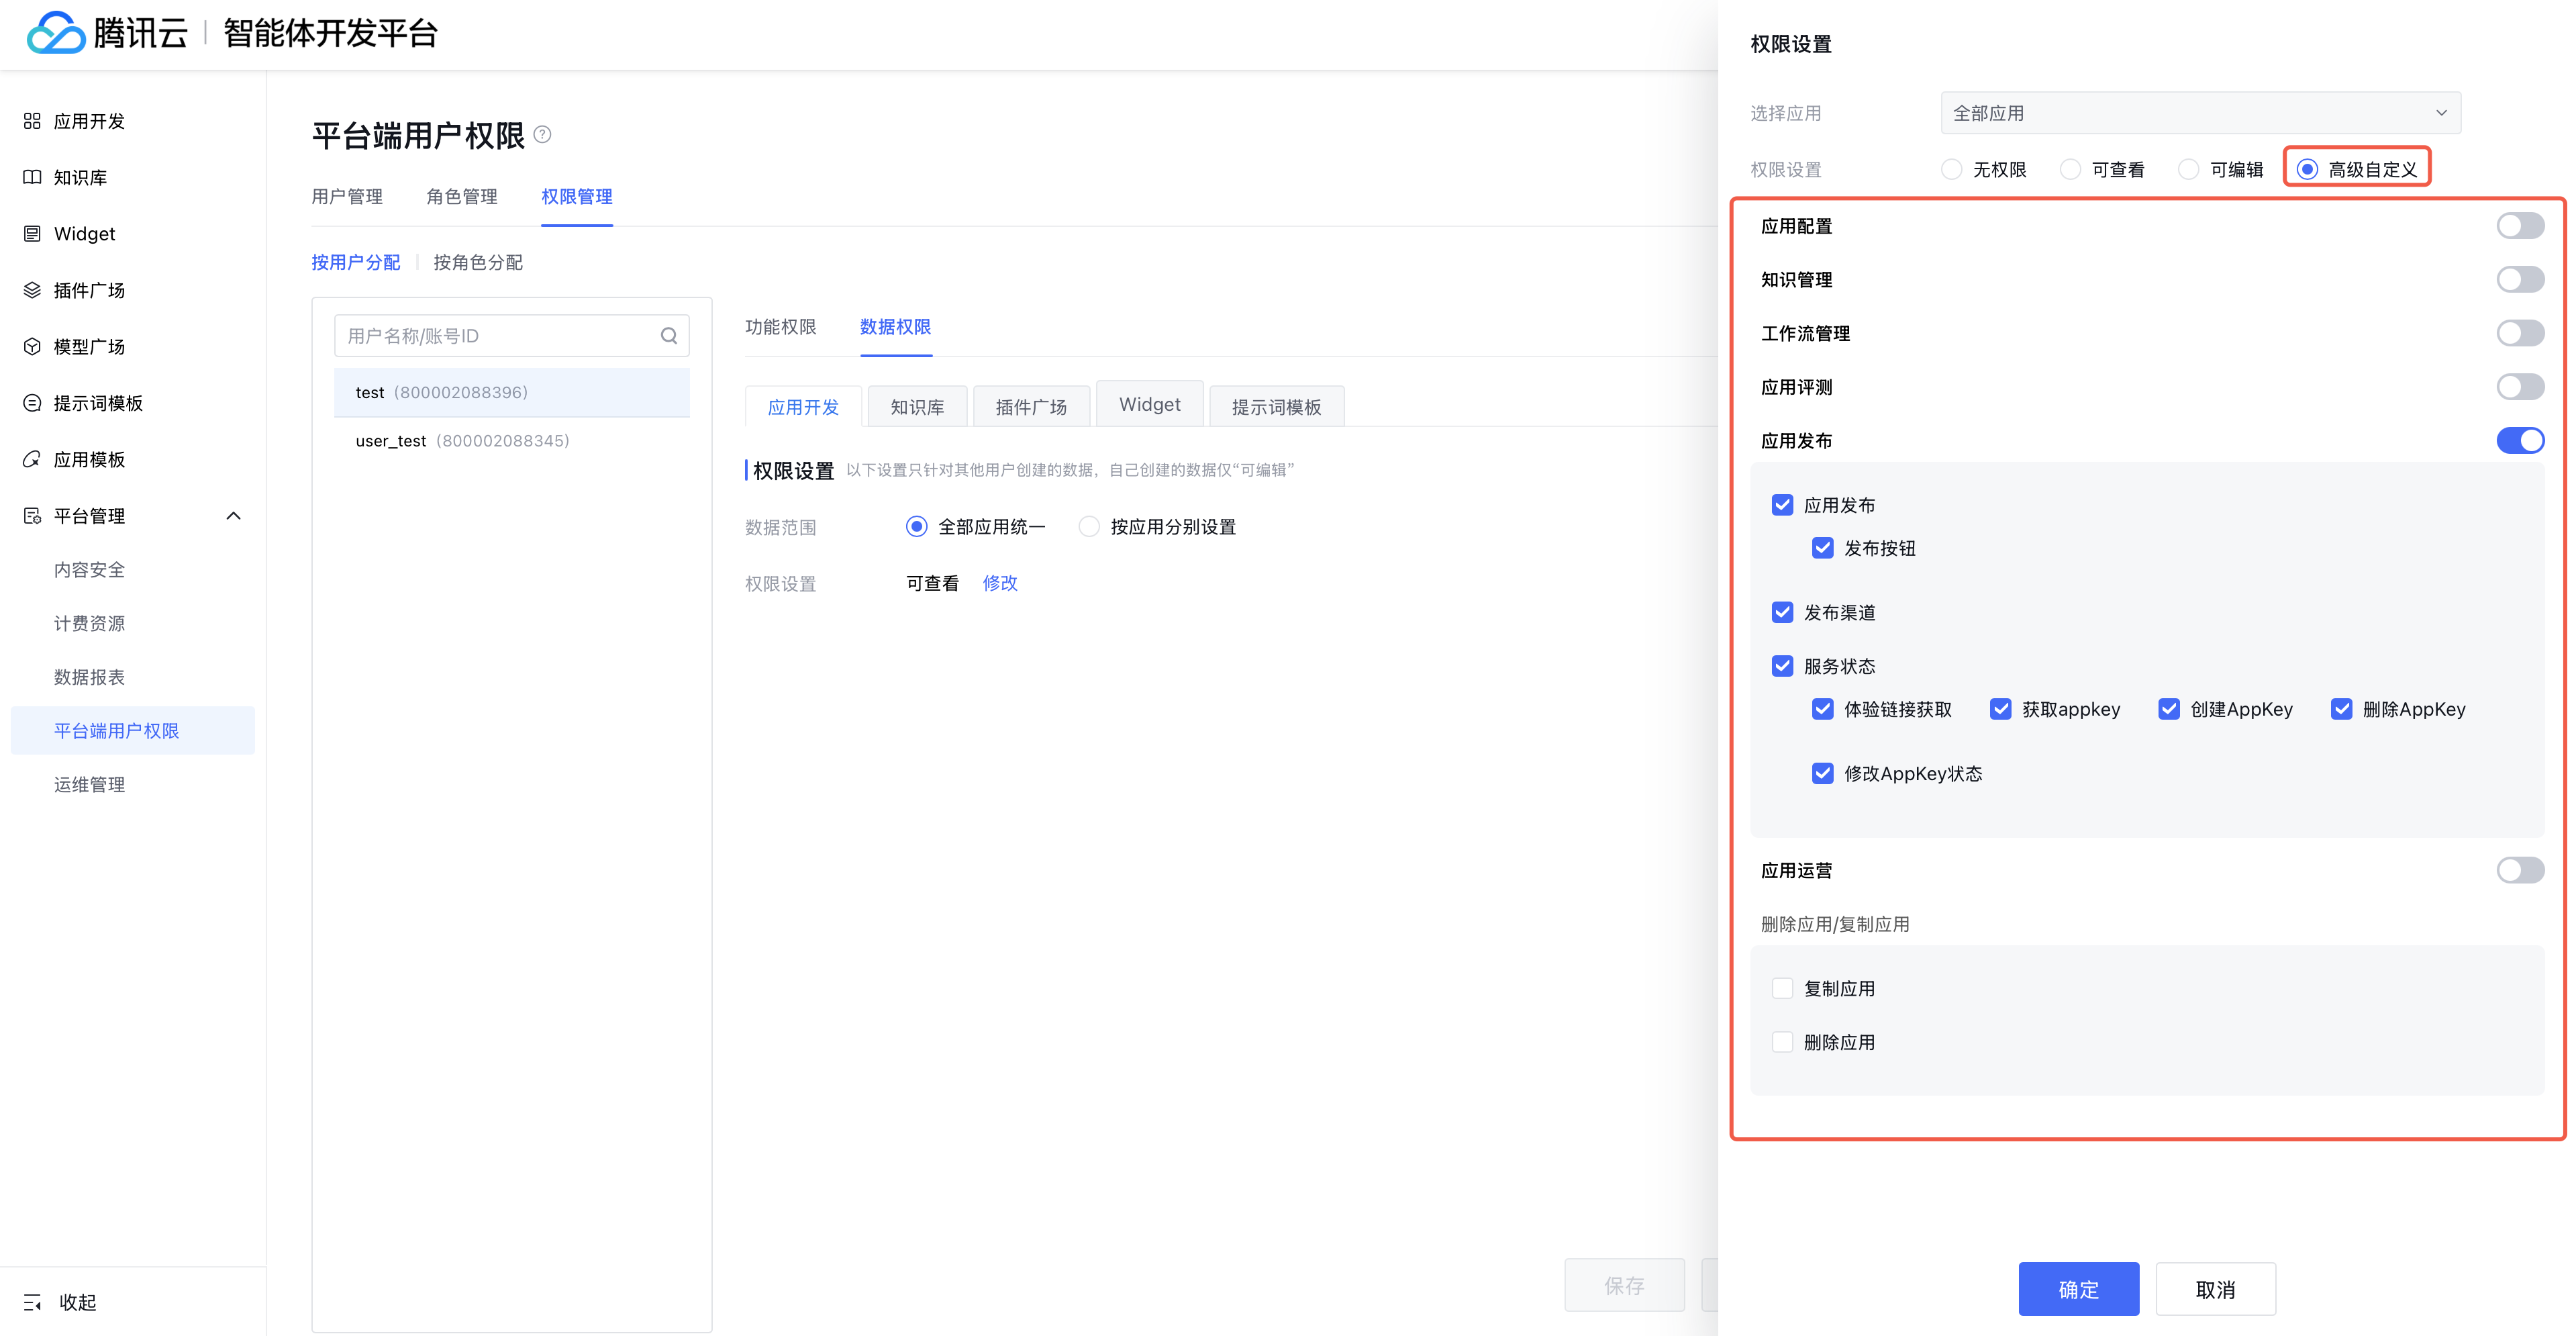
Task: Click the 应用开发 sidebar icon
Action: tap(32, 121)
